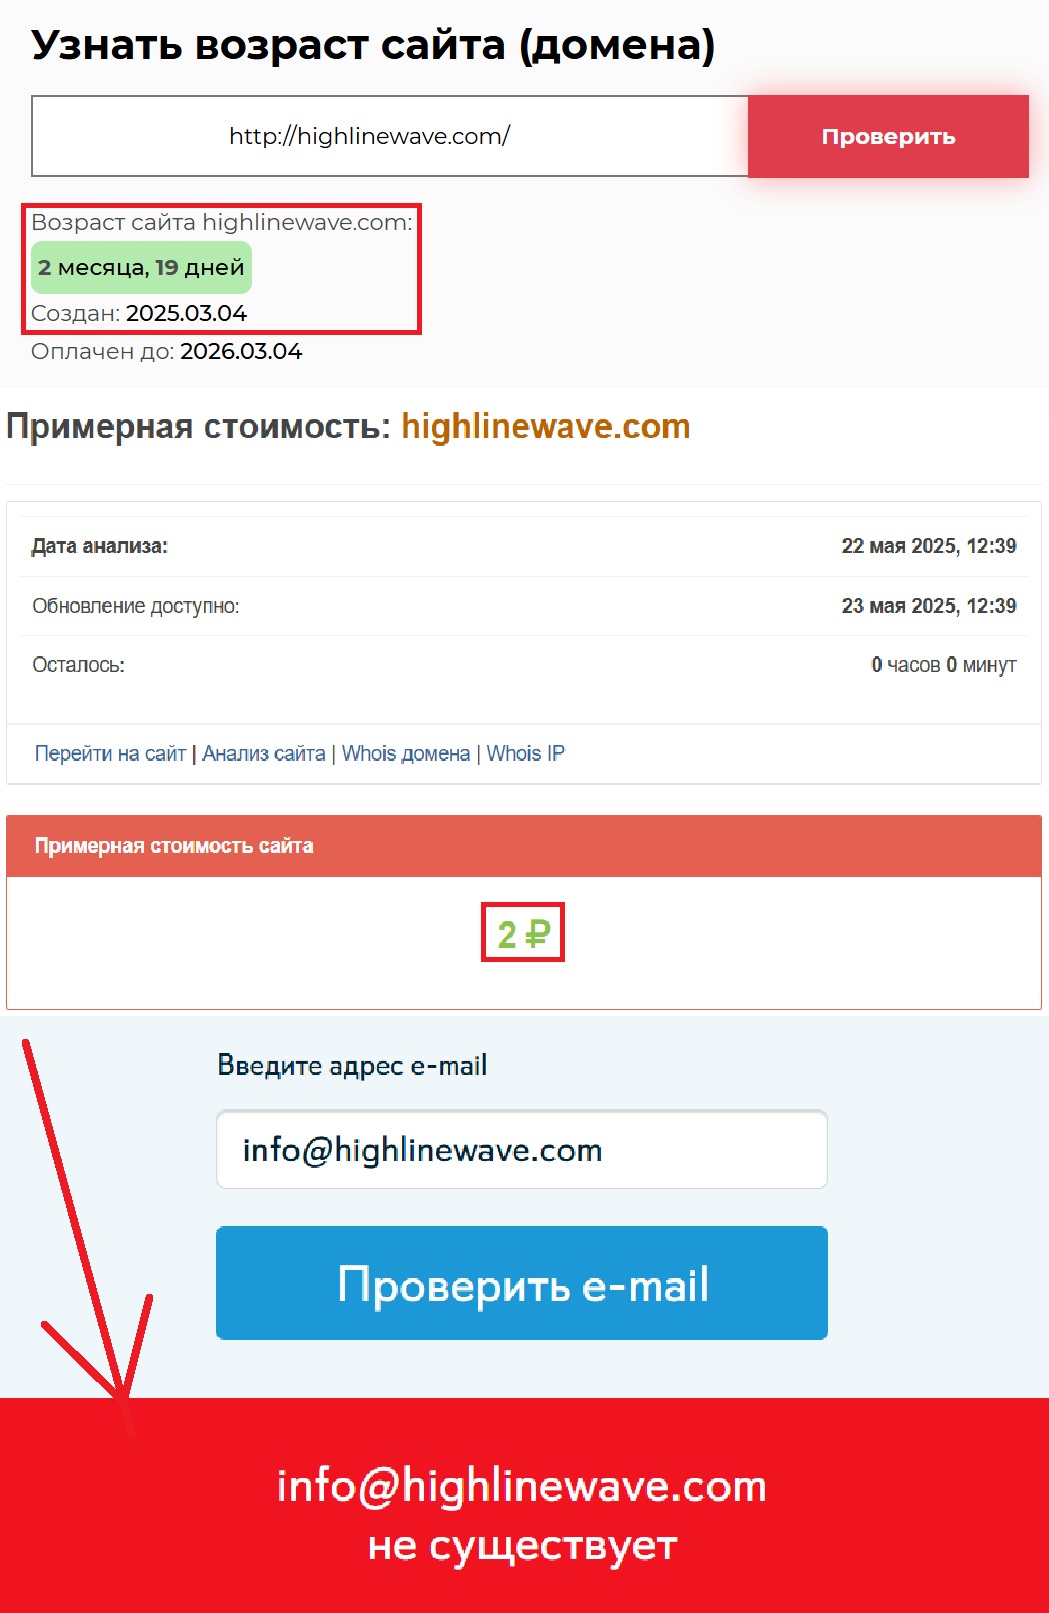Click the Осталось 0 часов 0 минут value

pos(944,665)
